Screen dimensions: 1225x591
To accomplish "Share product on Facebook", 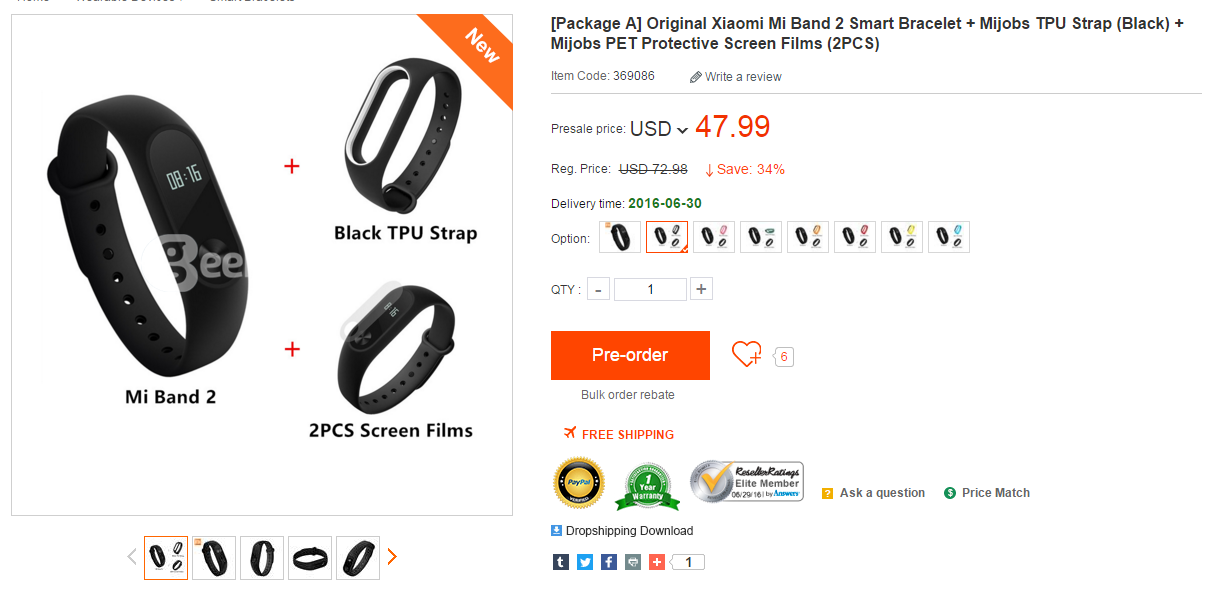I will [x=609, y=562].
